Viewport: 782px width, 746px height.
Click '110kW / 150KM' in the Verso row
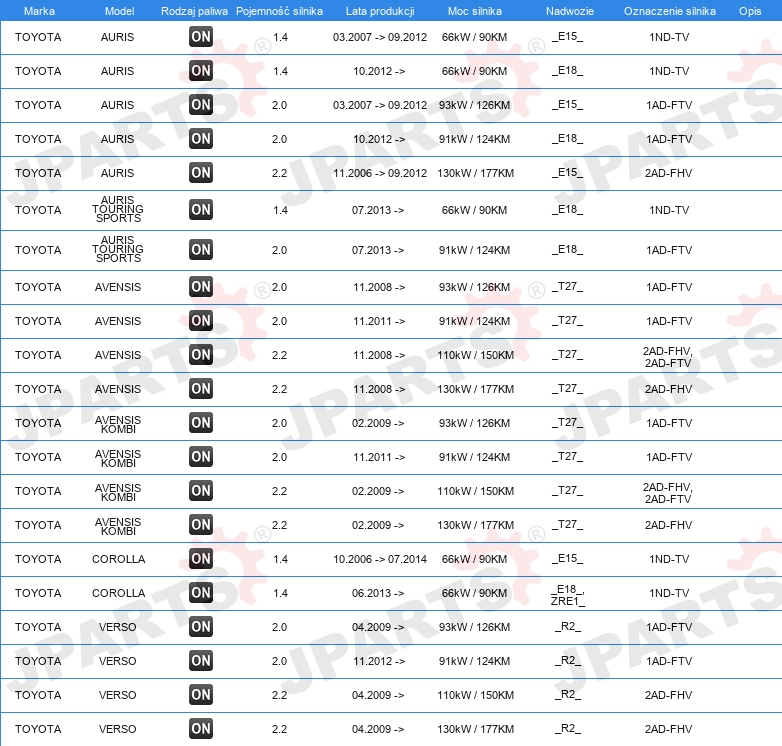click(x=475, y=695)
